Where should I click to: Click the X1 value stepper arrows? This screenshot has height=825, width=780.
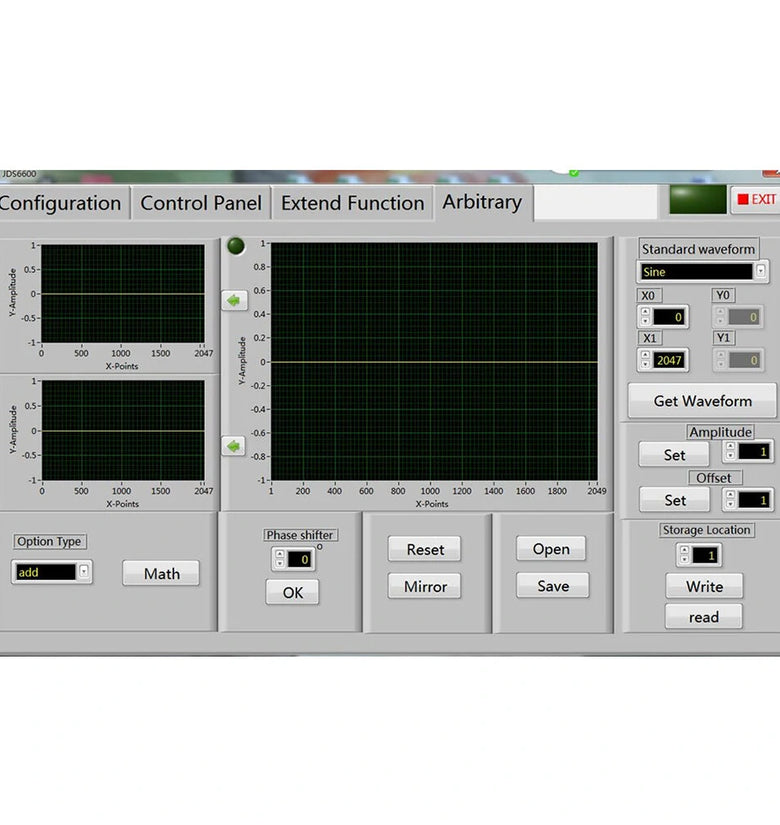[645, 360]
